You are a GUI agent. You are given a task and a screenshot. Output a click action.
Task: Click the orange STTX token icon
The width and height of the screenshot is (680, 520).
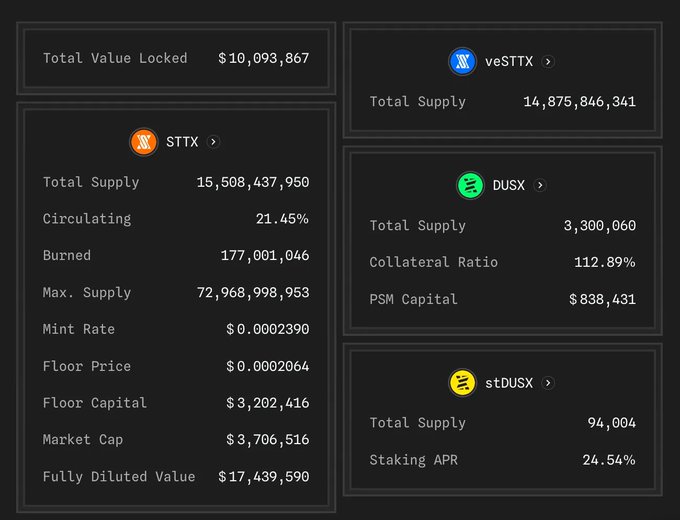pyautogui.click(x=144, y=142)
